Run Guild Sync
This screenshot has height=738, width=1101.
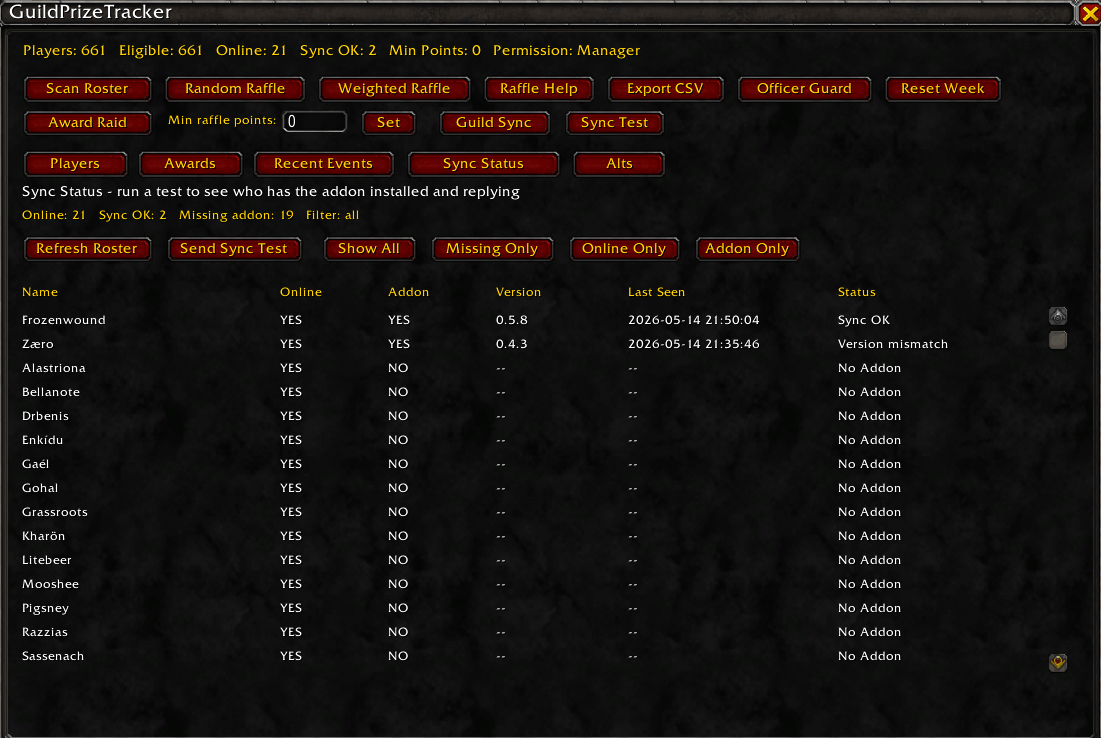point(494,122)
